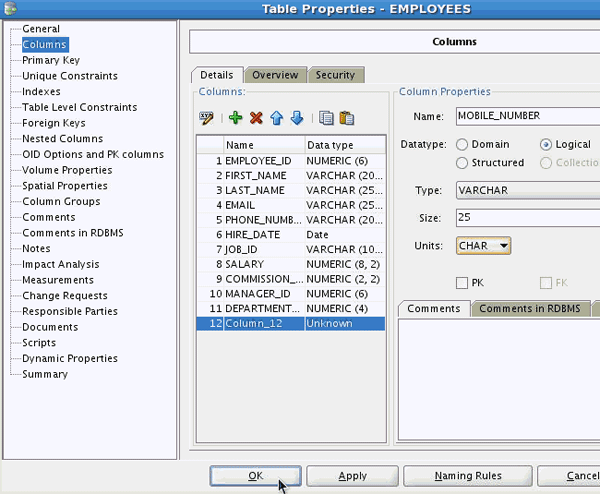The image size is (600, 494).
Task: Select the SALARY column row
Action: pyautogui.click(x=291, y=264)
